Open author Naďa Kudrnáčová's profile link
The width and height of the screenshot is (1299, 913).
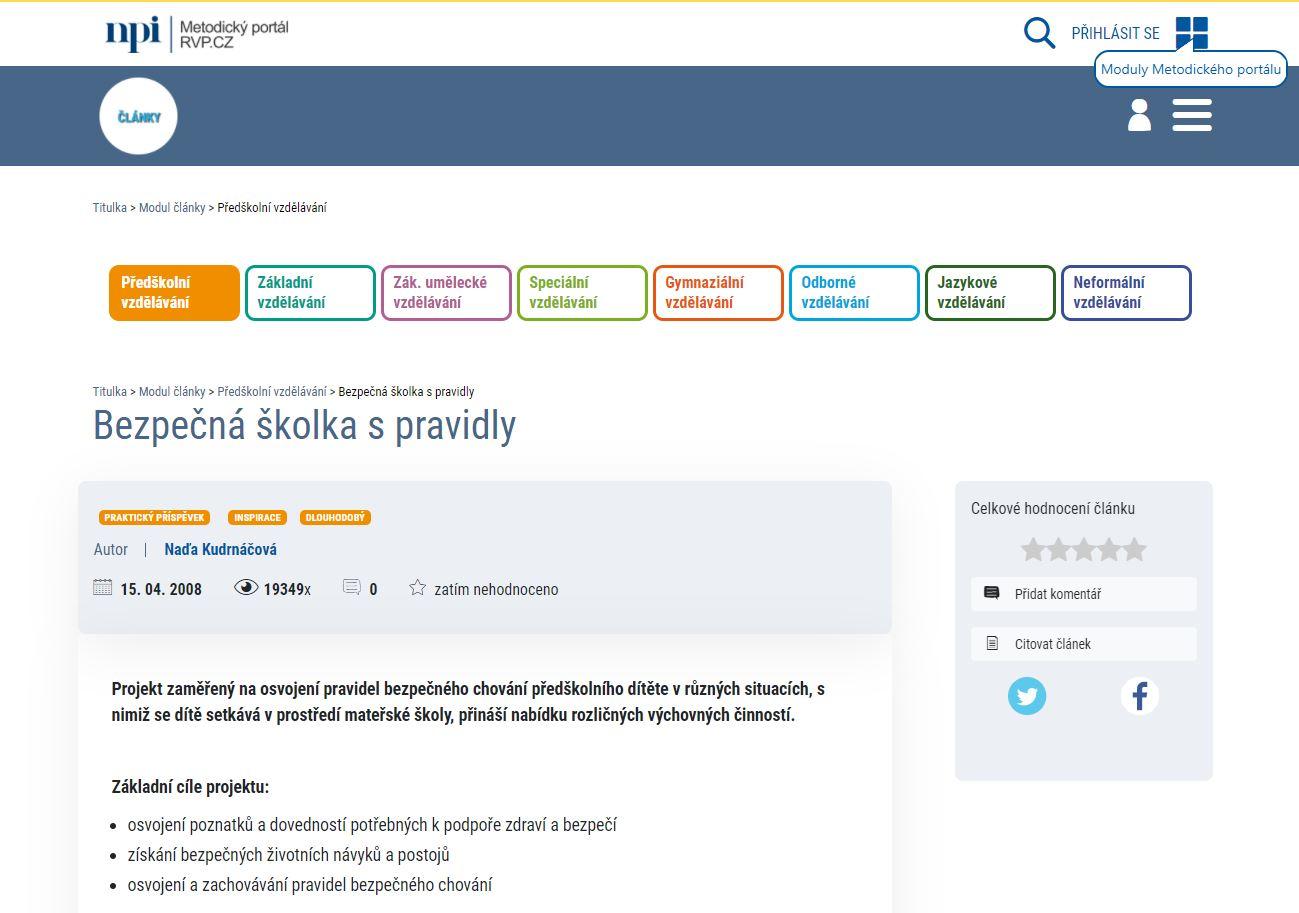[x=220, y=549]
